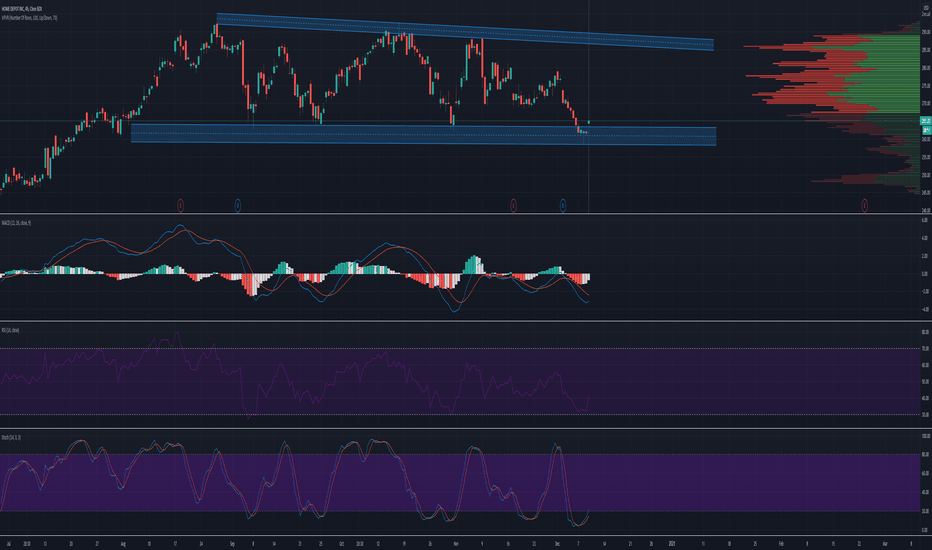Click the Nov label on time axis
This screenshot has height=550, width=932.
point(456,543)
